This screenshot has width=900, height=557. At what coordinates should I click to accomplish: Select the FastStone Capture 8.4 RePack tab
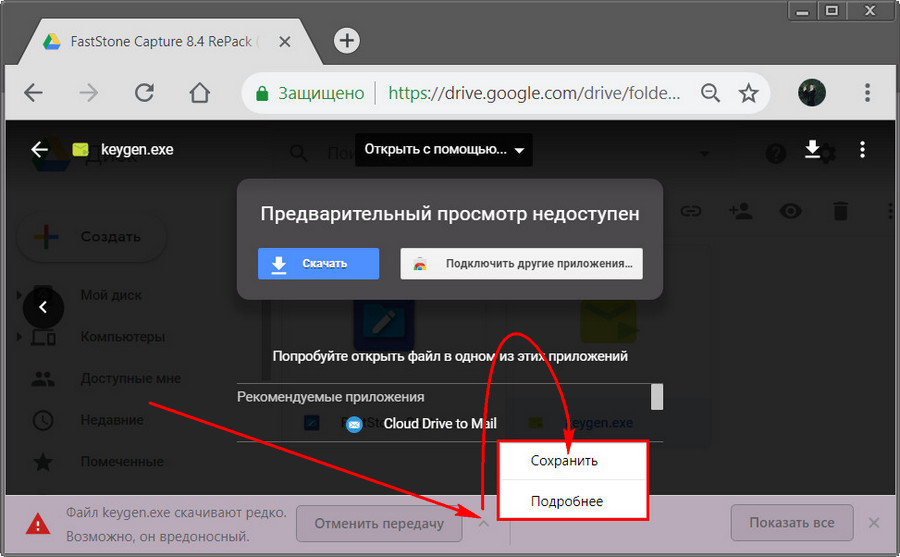pyautogui.click(x=161, y=41)
